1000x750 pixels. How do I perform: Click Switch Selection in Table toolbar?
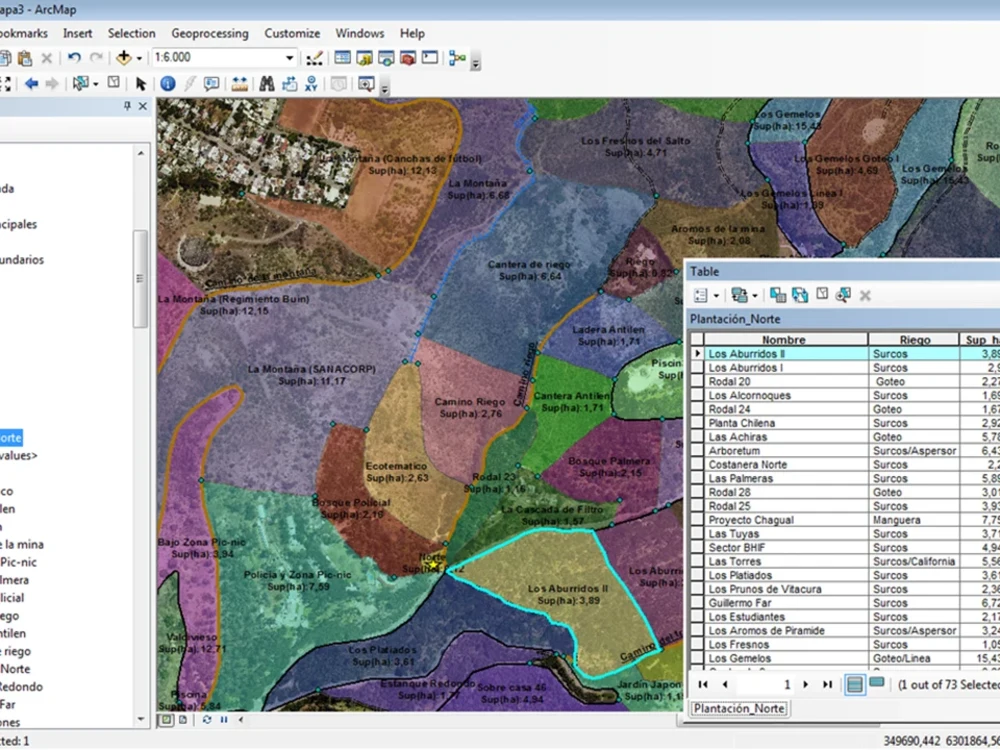pos(799,295)
